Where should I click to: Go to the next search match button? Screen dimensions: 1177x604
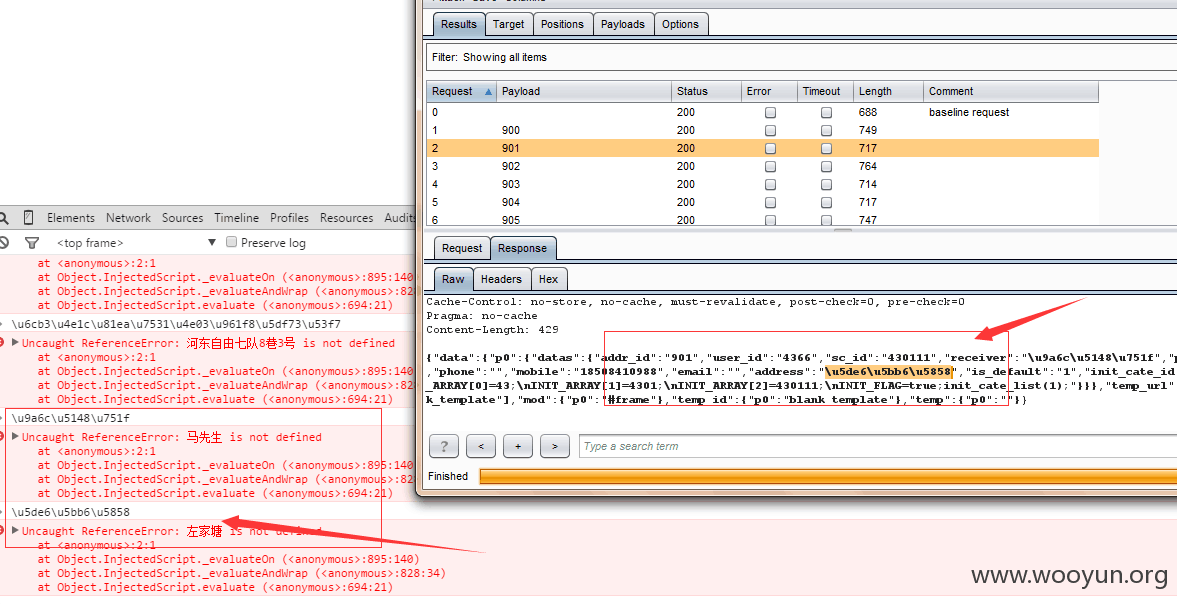coord(555,446)
